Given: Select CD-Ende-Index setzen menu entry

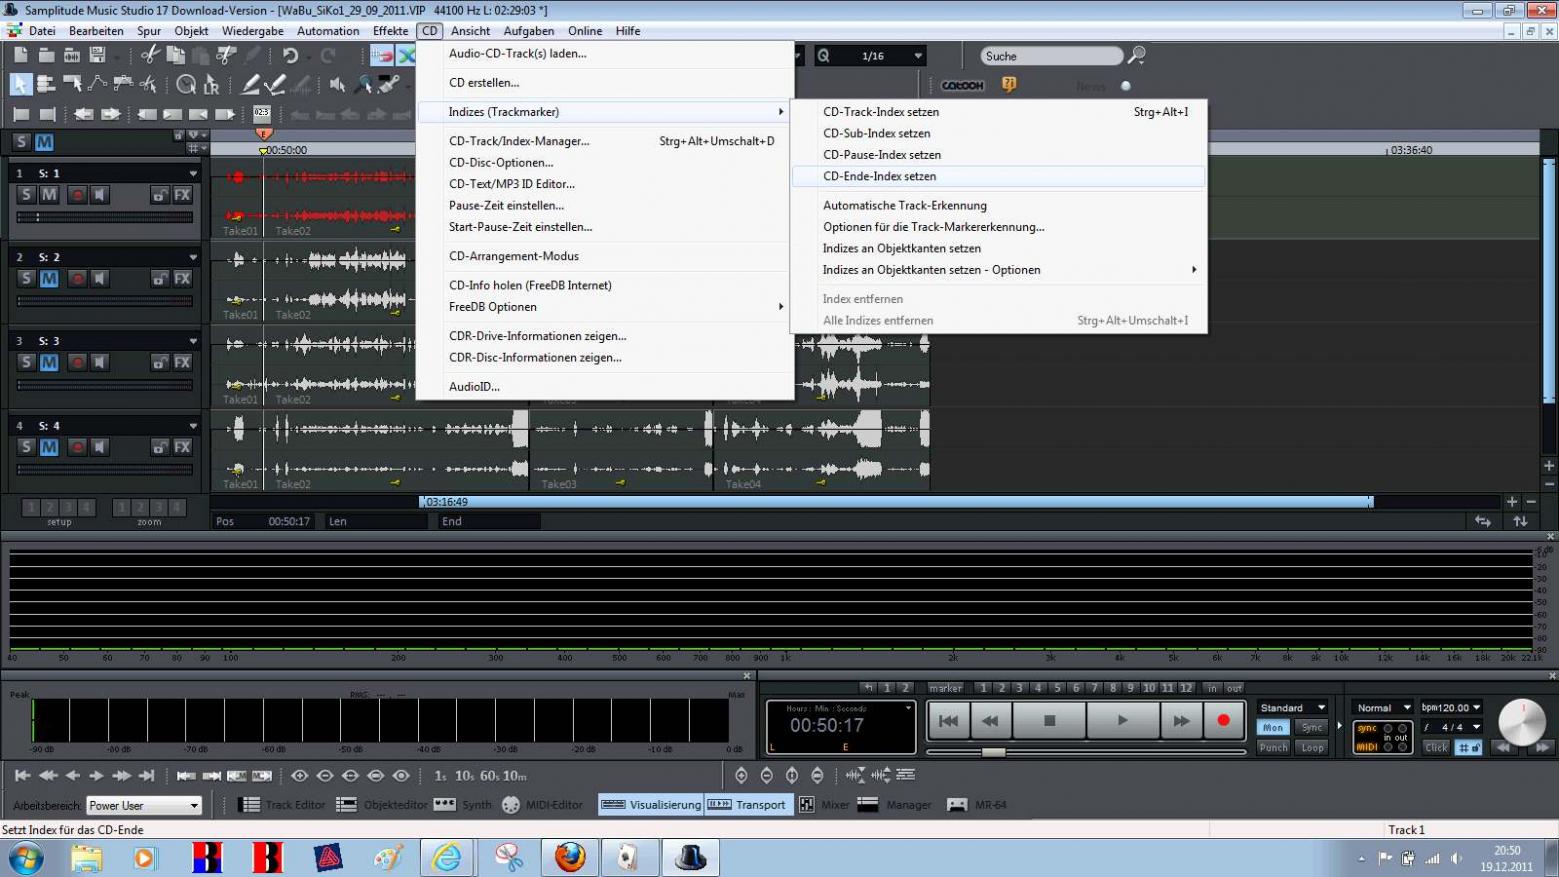Looking at the screenshot, I should (x=879, y=176).
